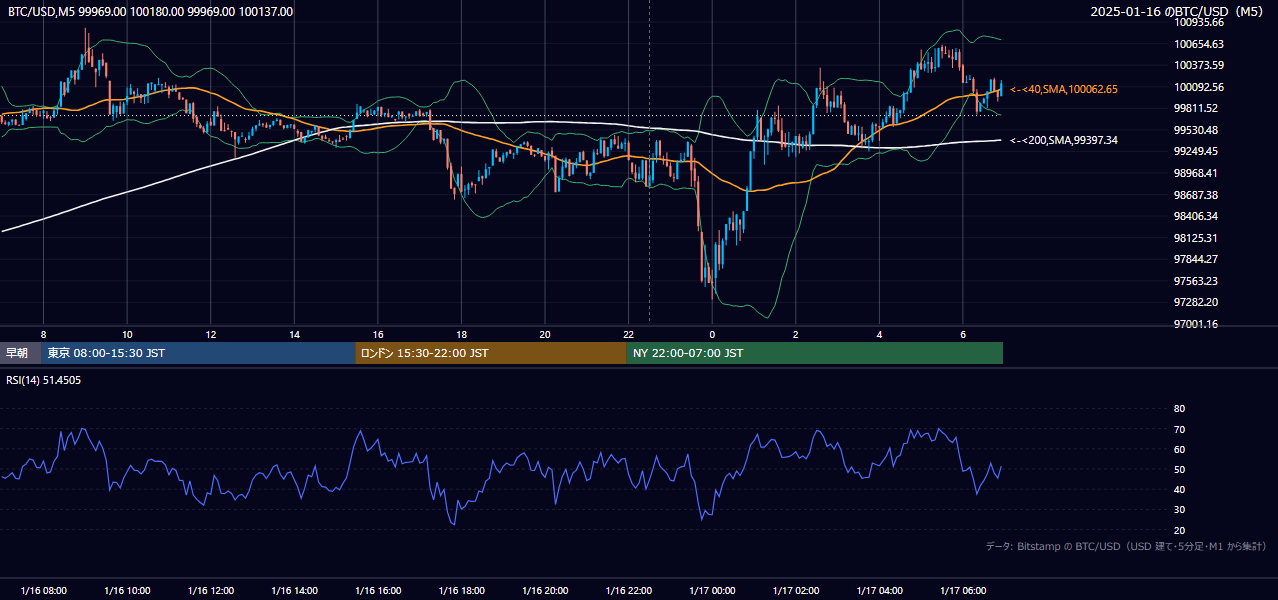The width and height of the screenshot is (1278, 600).
Task: Click hour tick 0 under price chart
Action: tap(712, 334)
